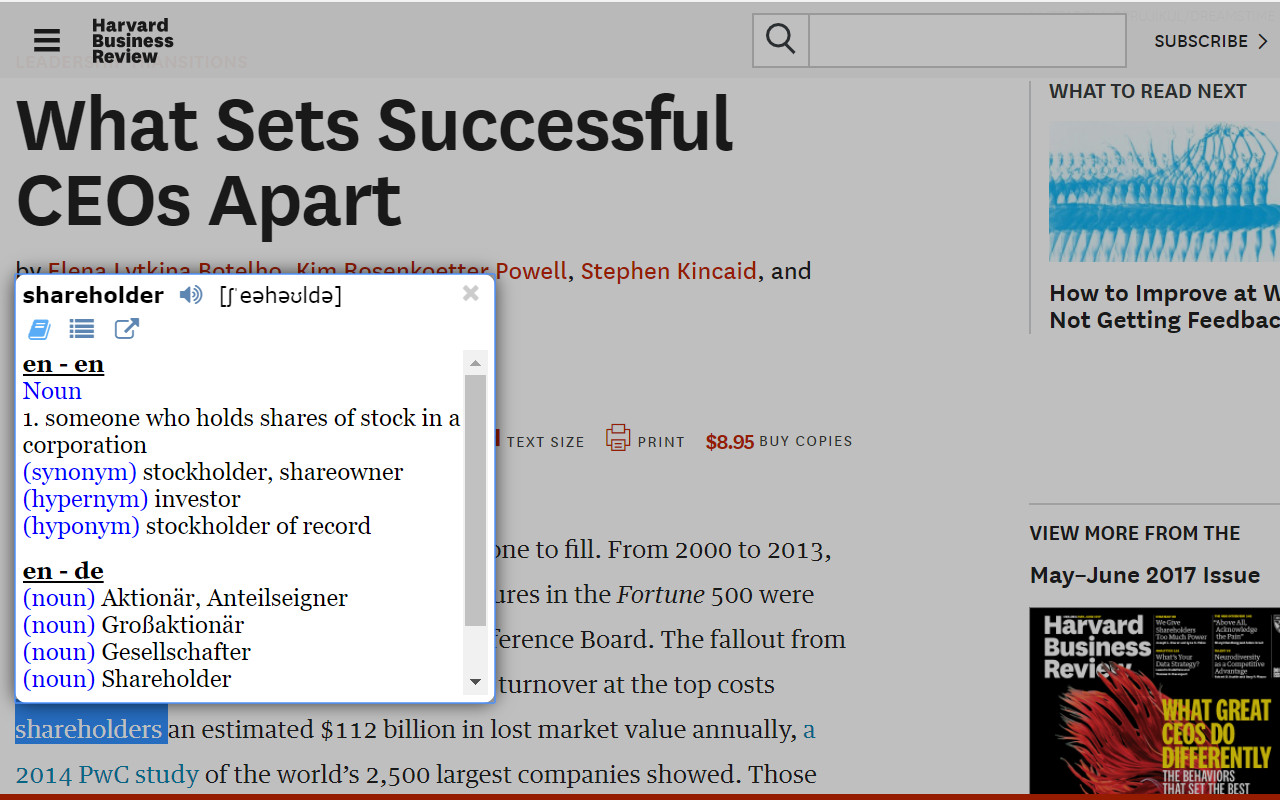
Task: Click the 'What Sets Successful CEOs Apart' headline
Action: 375,162
